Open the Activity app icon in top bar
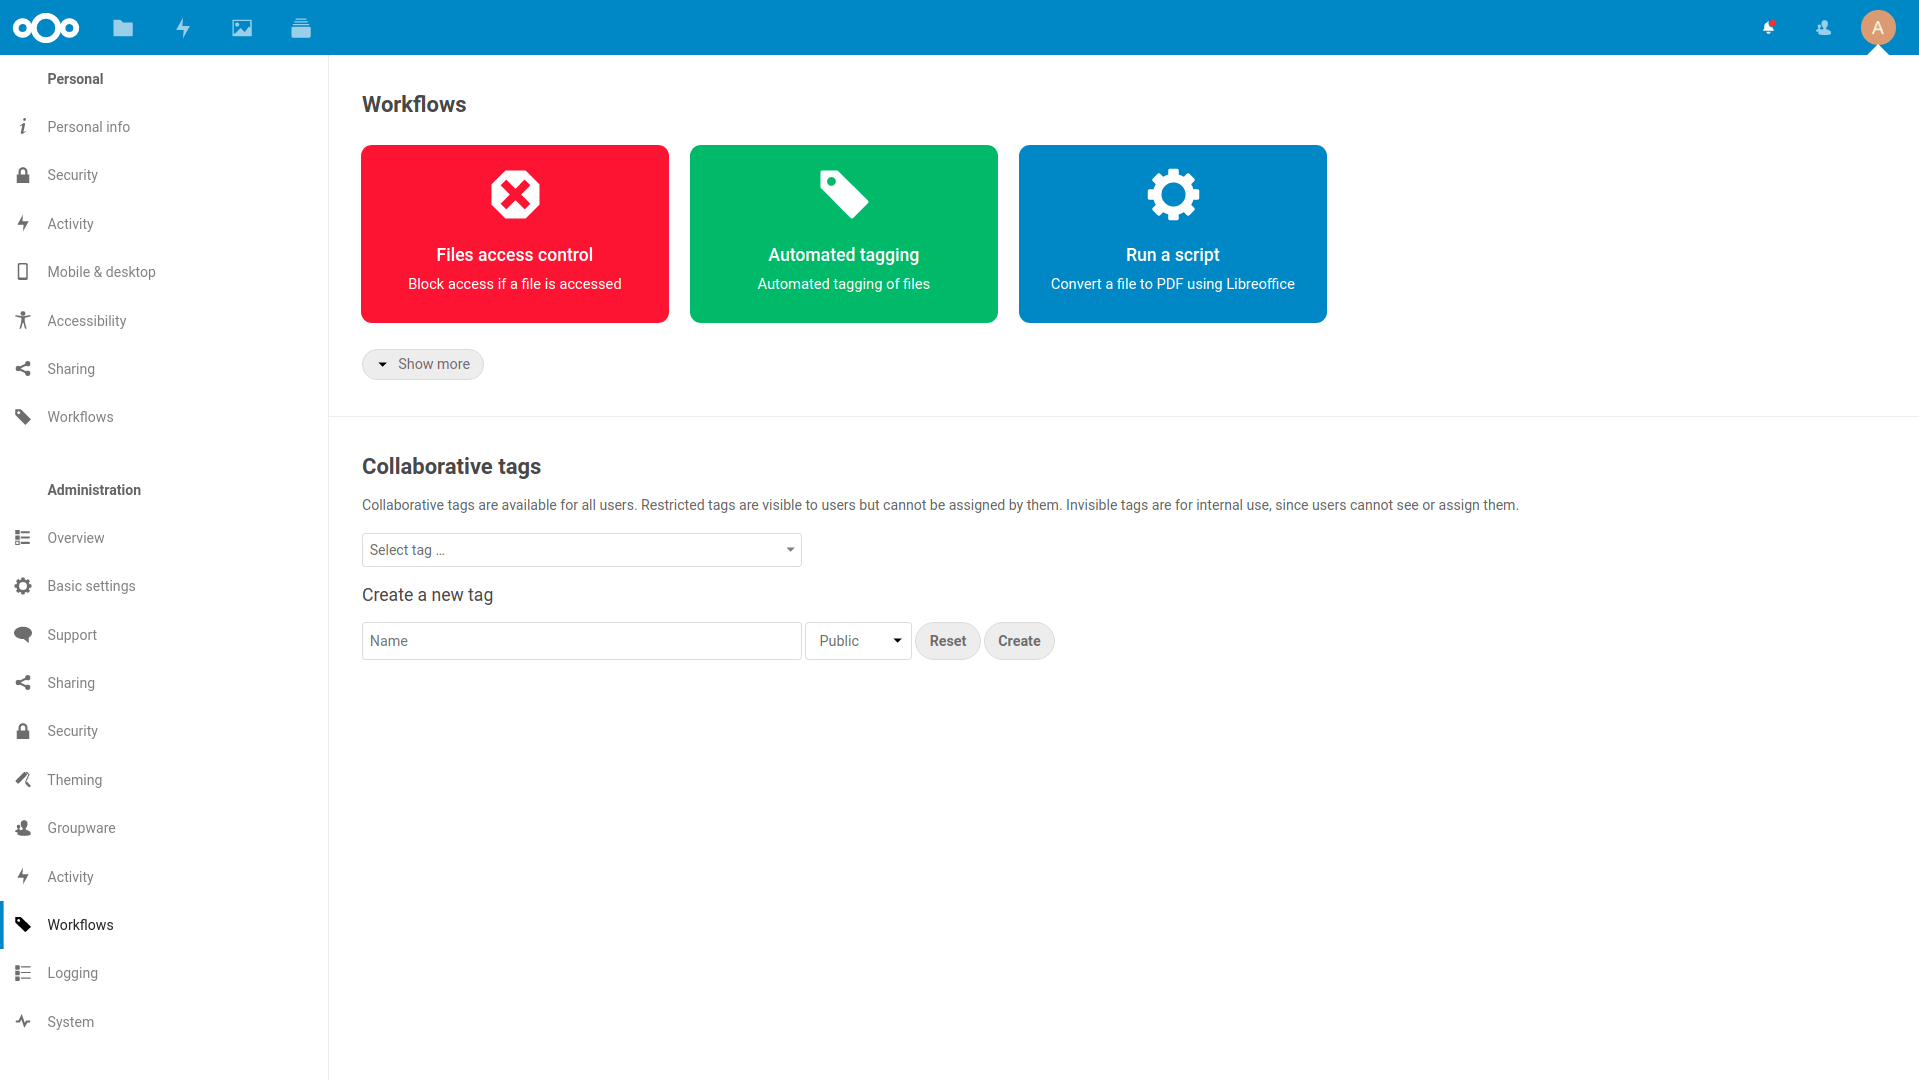Viewport: 1919px width, 1080px height. (182, 28)
